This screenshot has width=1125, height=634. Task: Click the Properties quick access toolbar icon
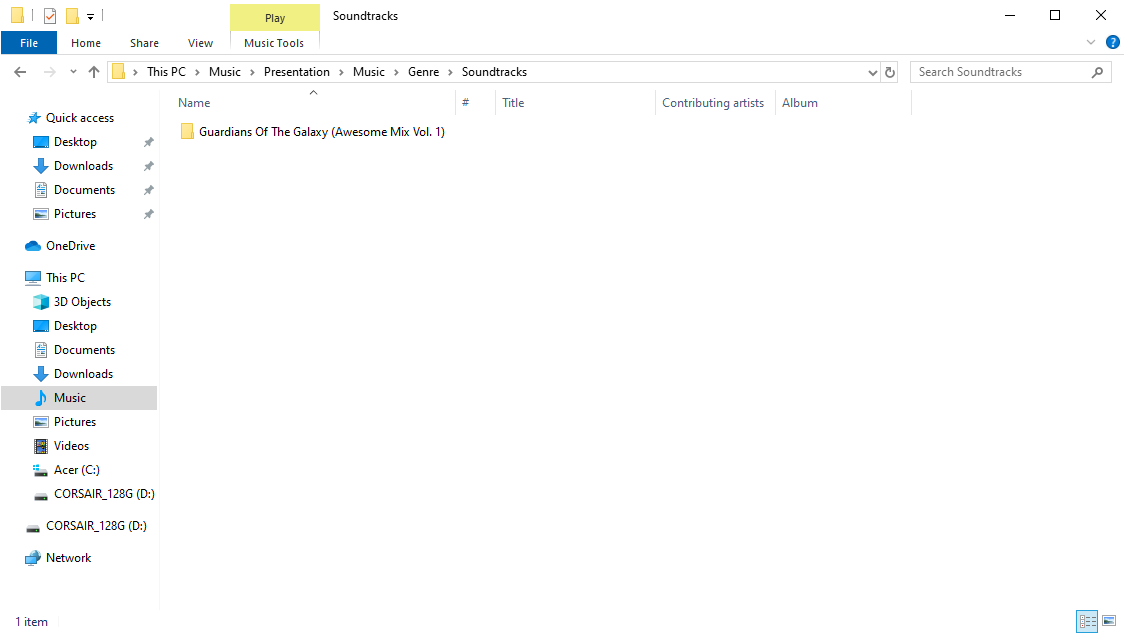tap(50, 15)
